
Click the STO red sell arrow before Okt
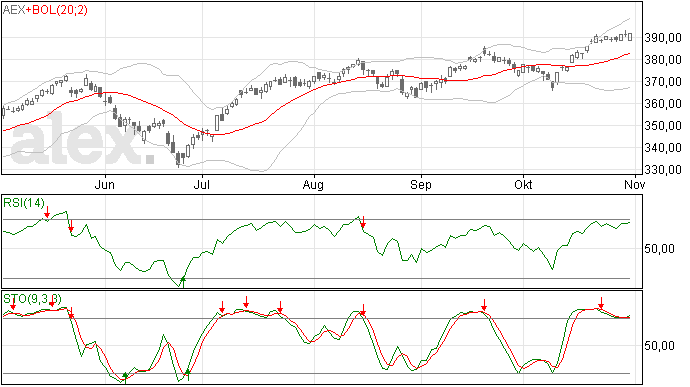coord(484,305)
